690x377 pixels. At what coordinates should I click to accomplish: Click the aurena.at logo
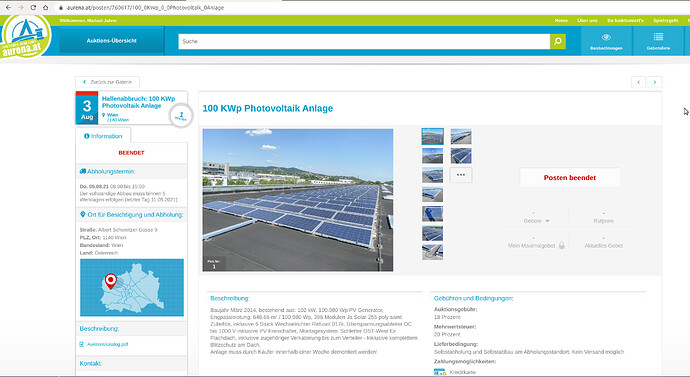(x=25, y=37)
